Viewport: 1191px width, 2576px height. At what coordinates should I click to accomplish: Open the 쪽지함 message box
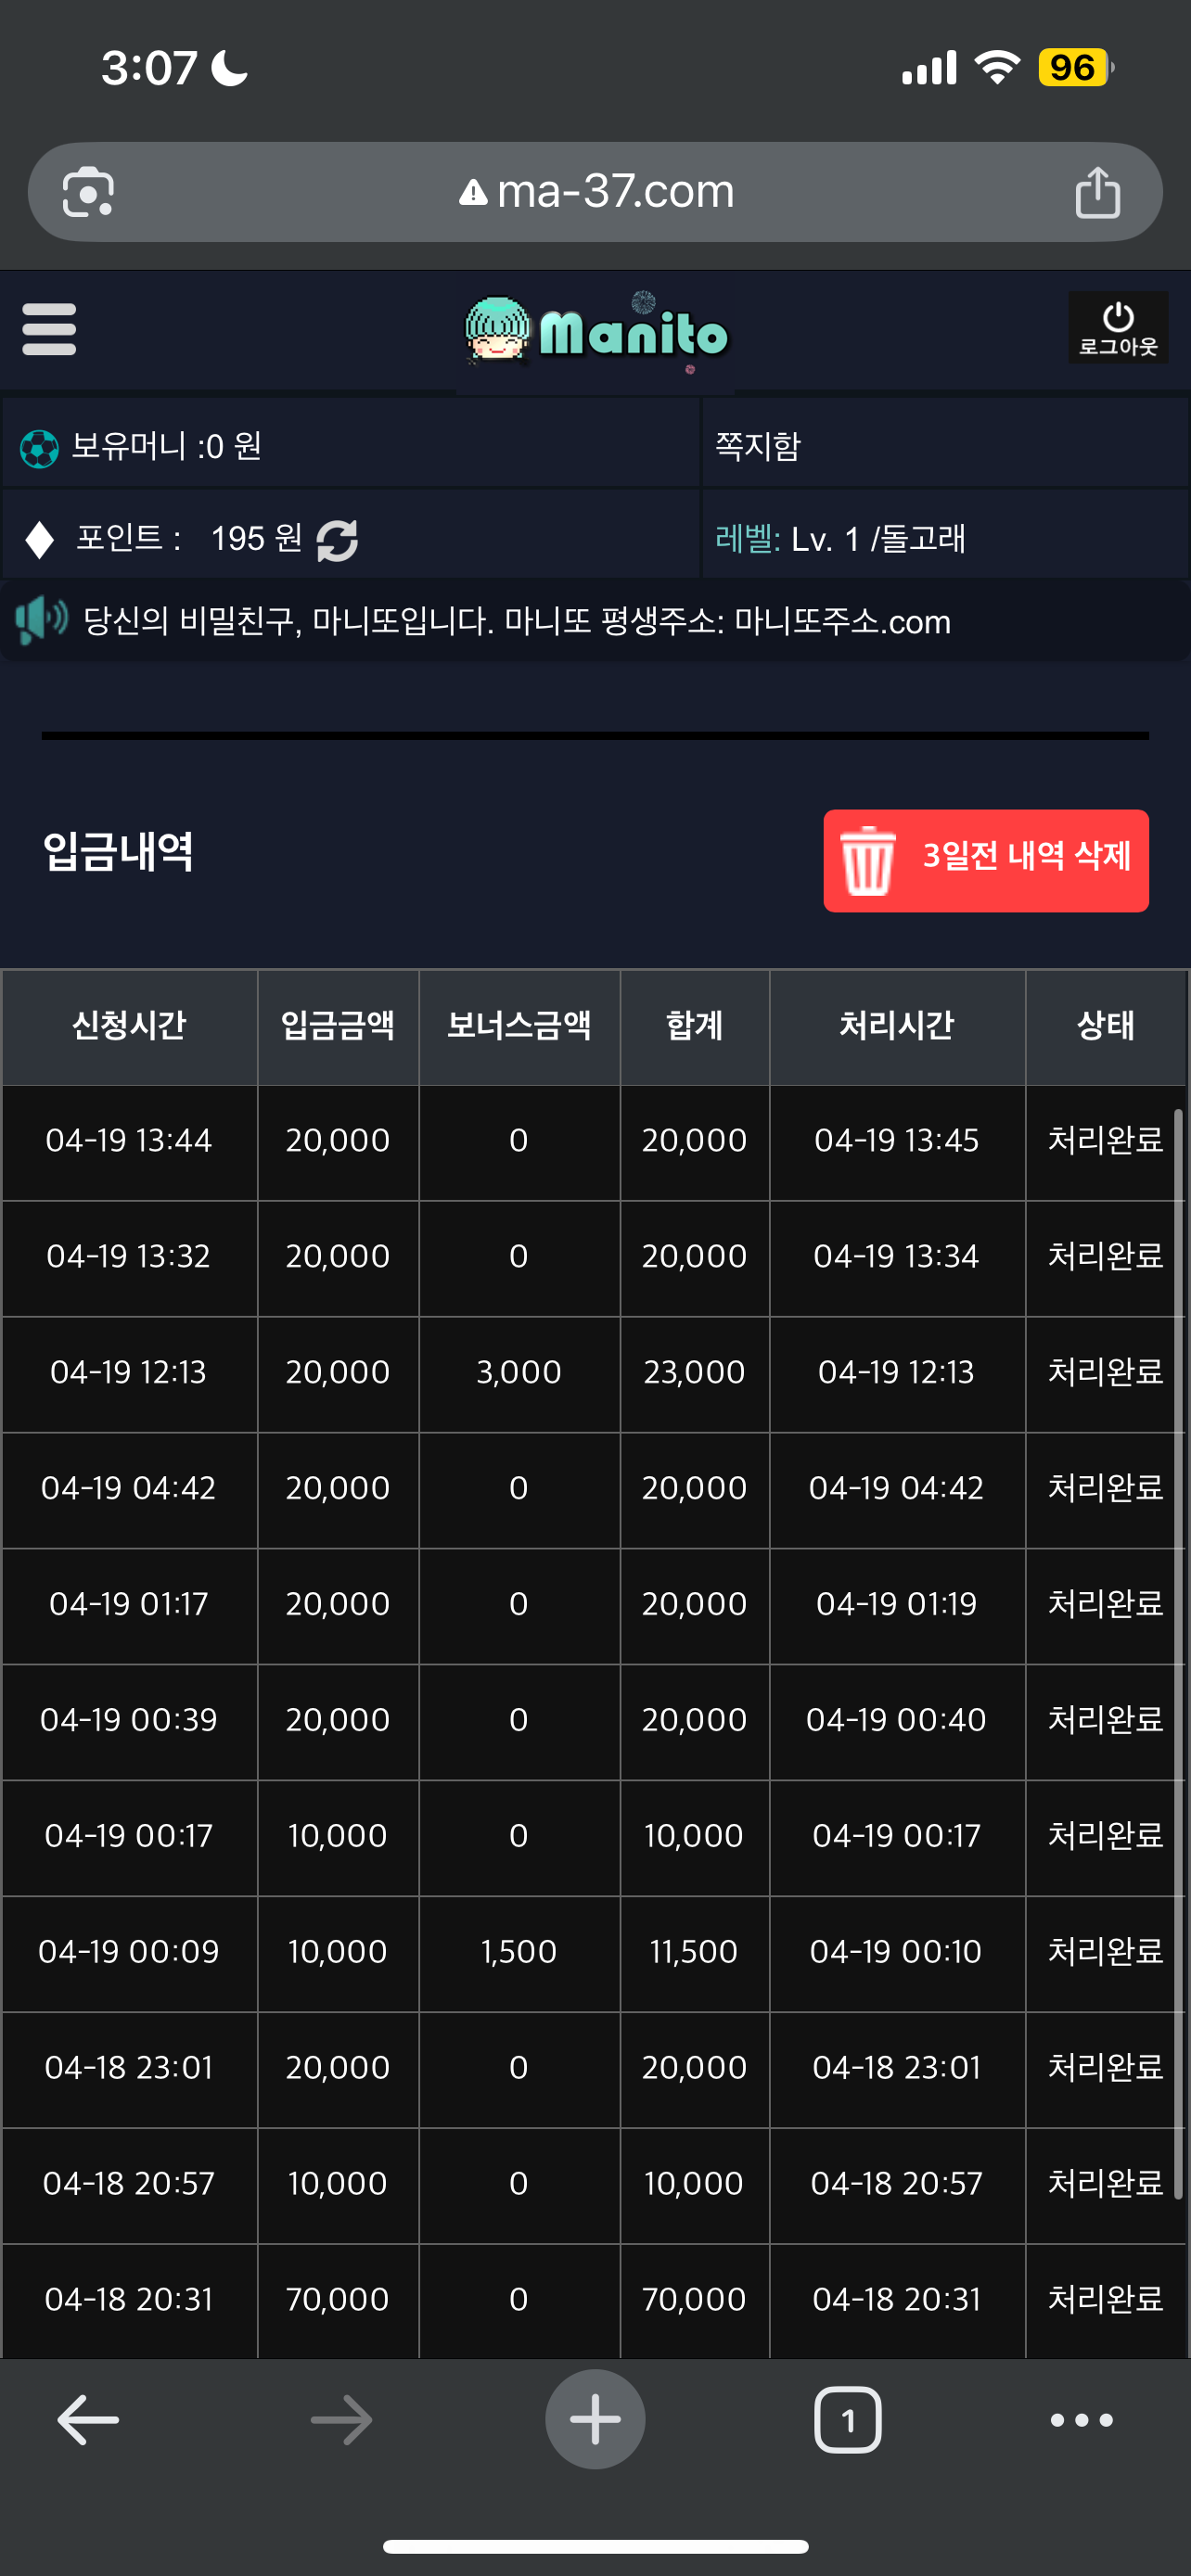[x=758, y=445]
